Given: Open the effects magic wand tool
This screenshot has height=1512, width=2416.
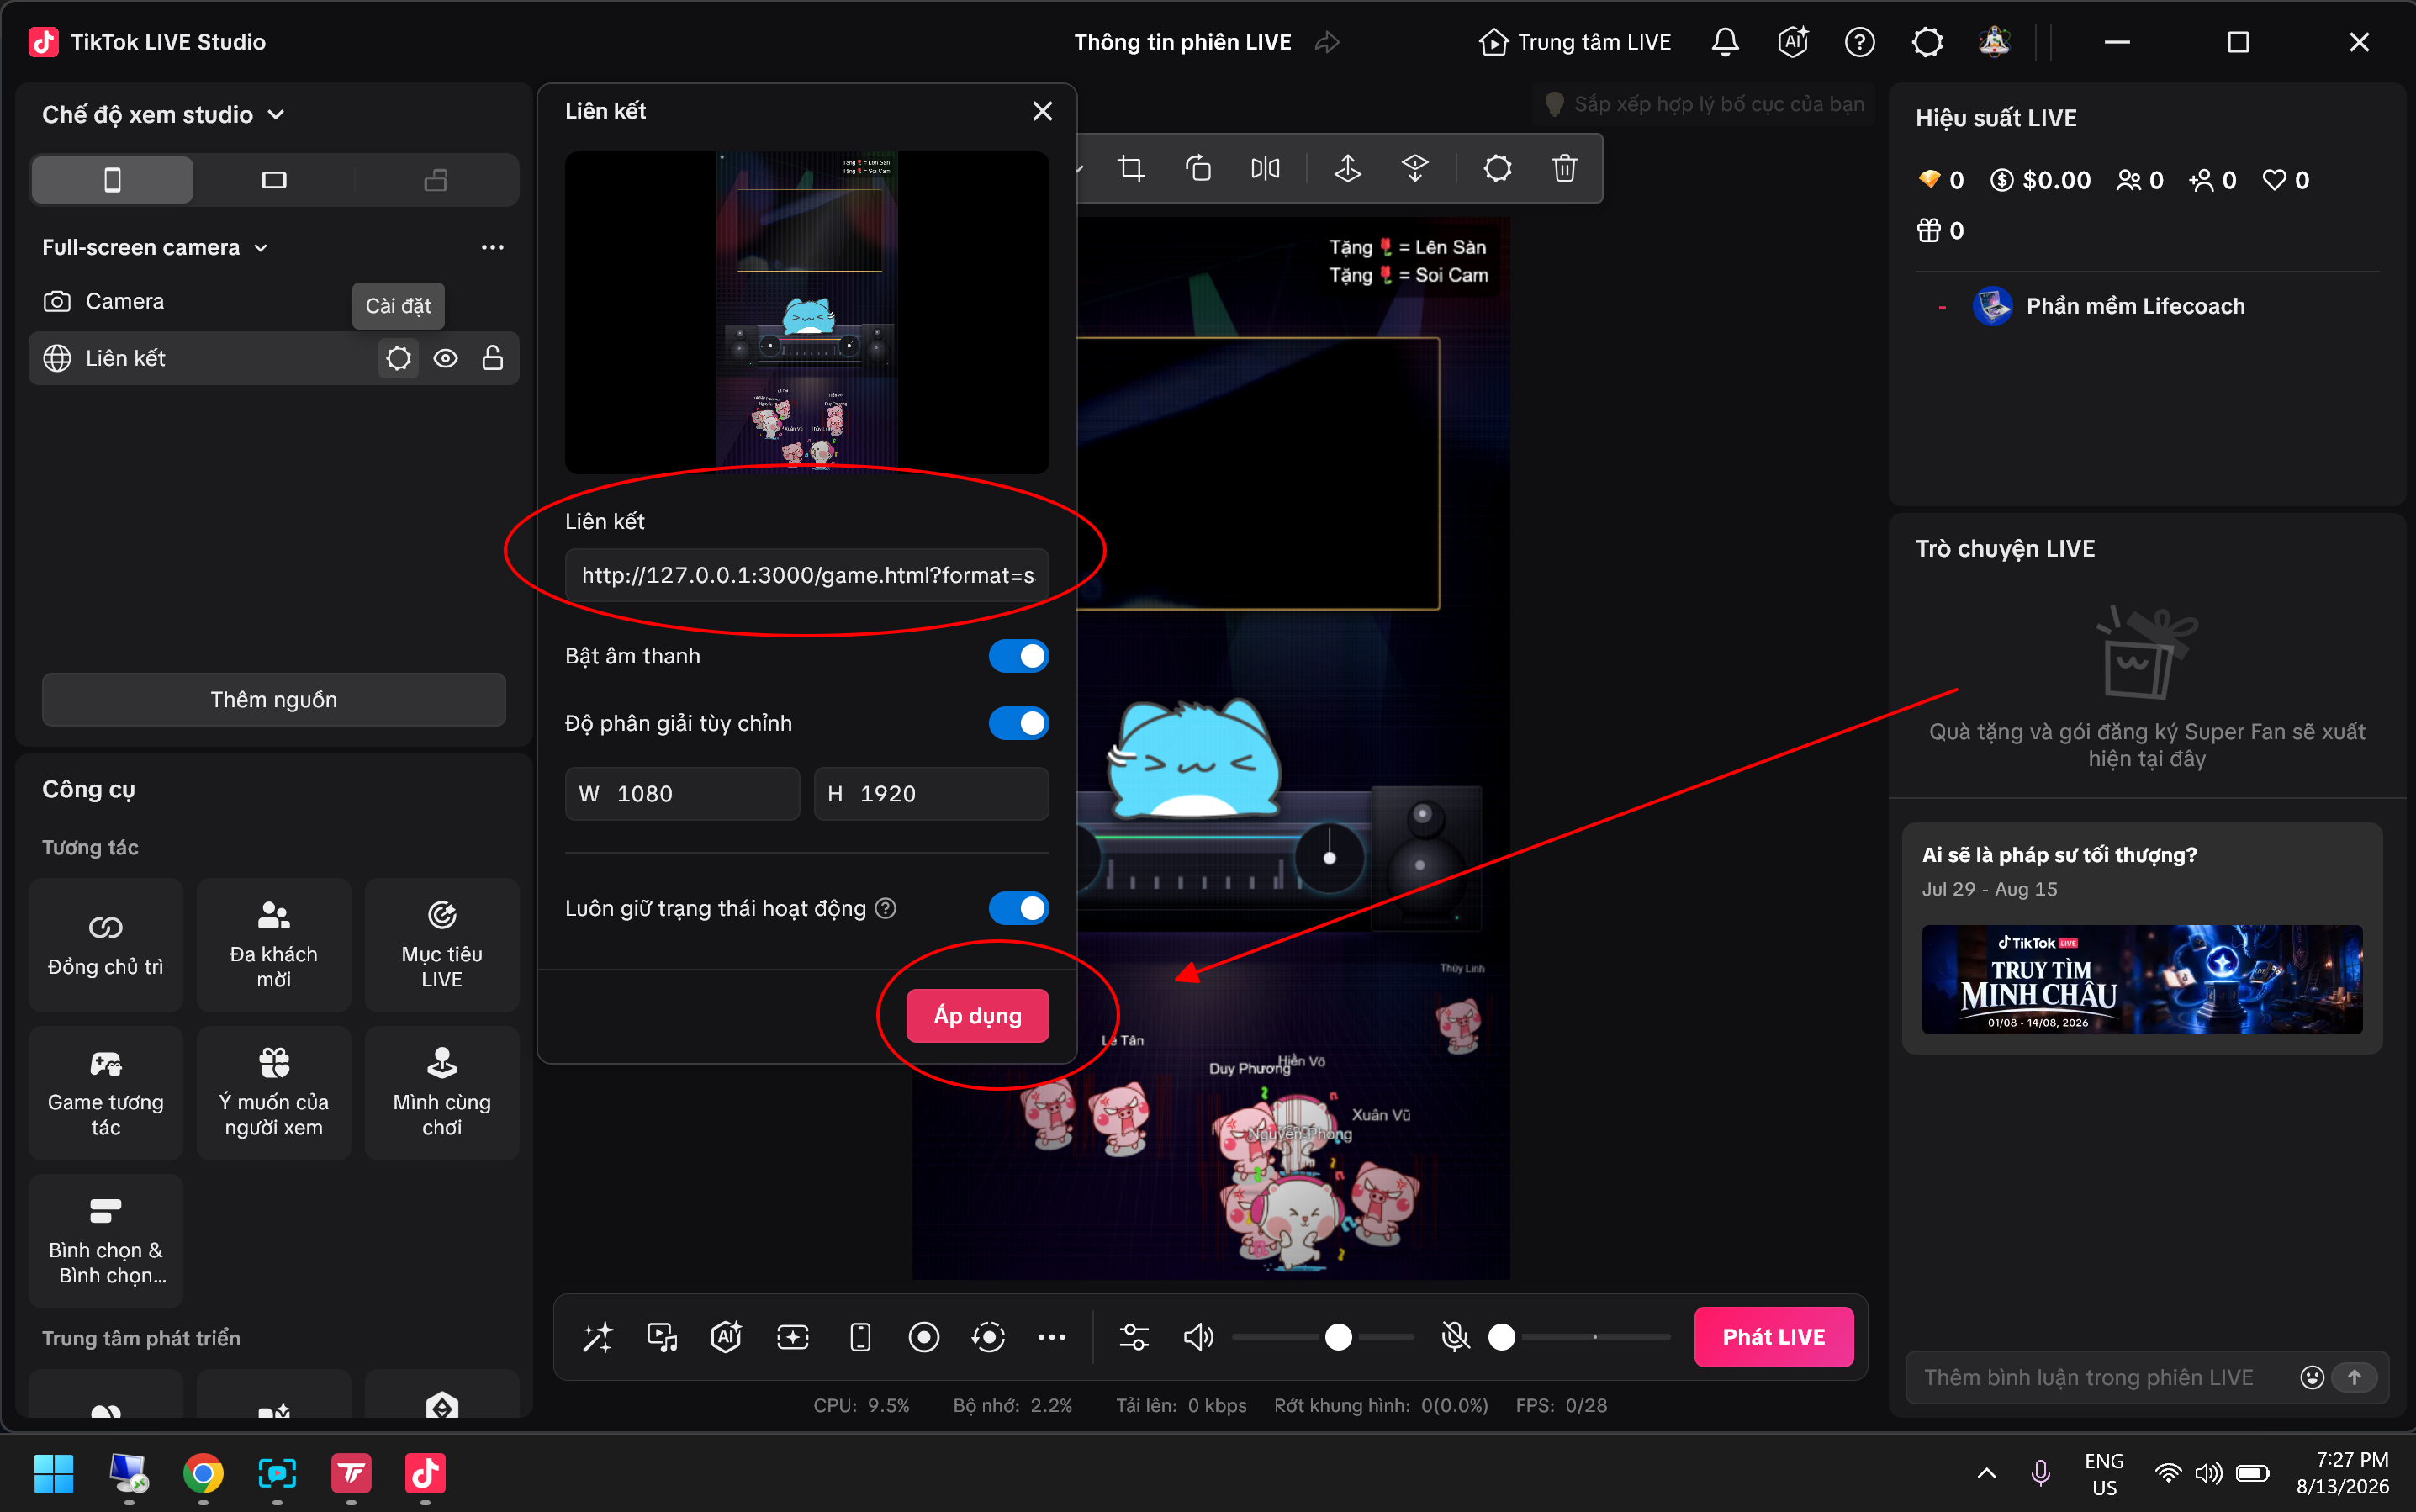Looking at the screenshot, I should pyautogui.click(x=598, y=1337).
